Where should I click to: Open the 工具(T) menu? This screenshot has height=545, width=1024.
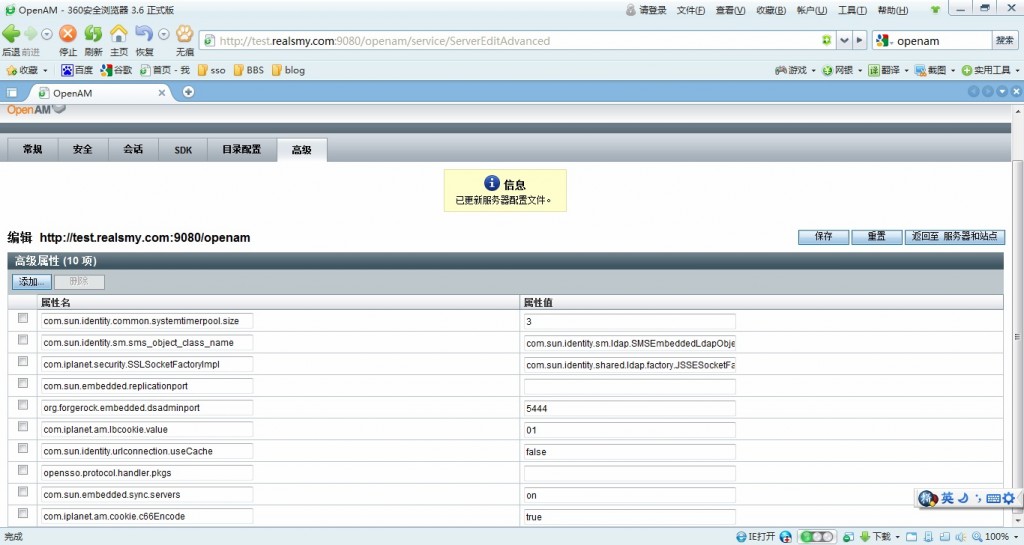pos(852,10)
